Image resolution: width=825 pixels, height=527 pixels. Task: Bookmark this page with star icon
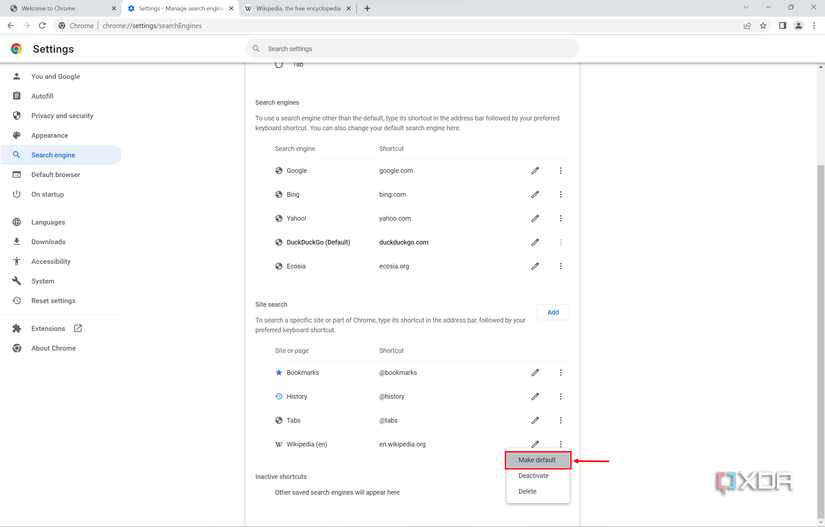point(763,25)
